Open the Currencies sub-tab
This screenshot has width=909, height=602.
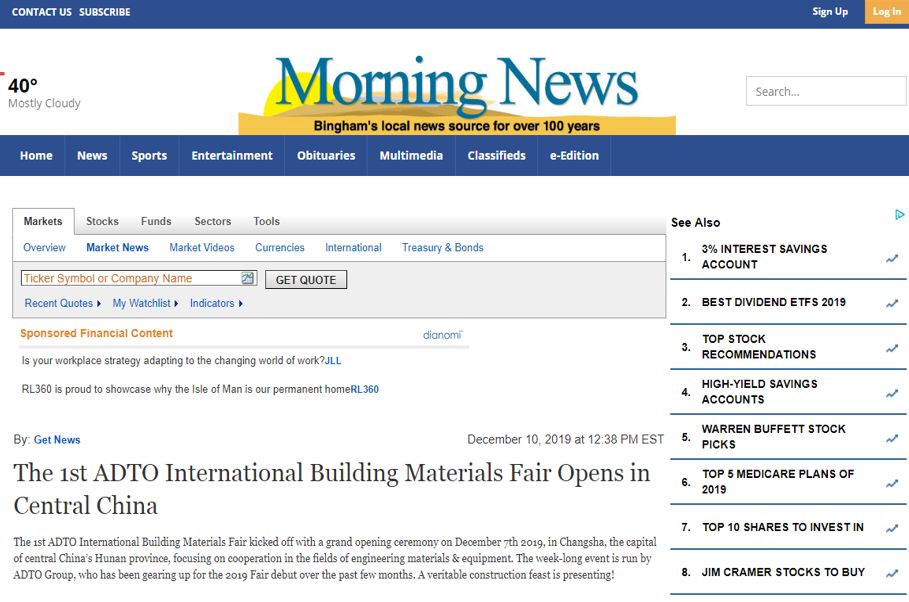click(x=279, y=248)
